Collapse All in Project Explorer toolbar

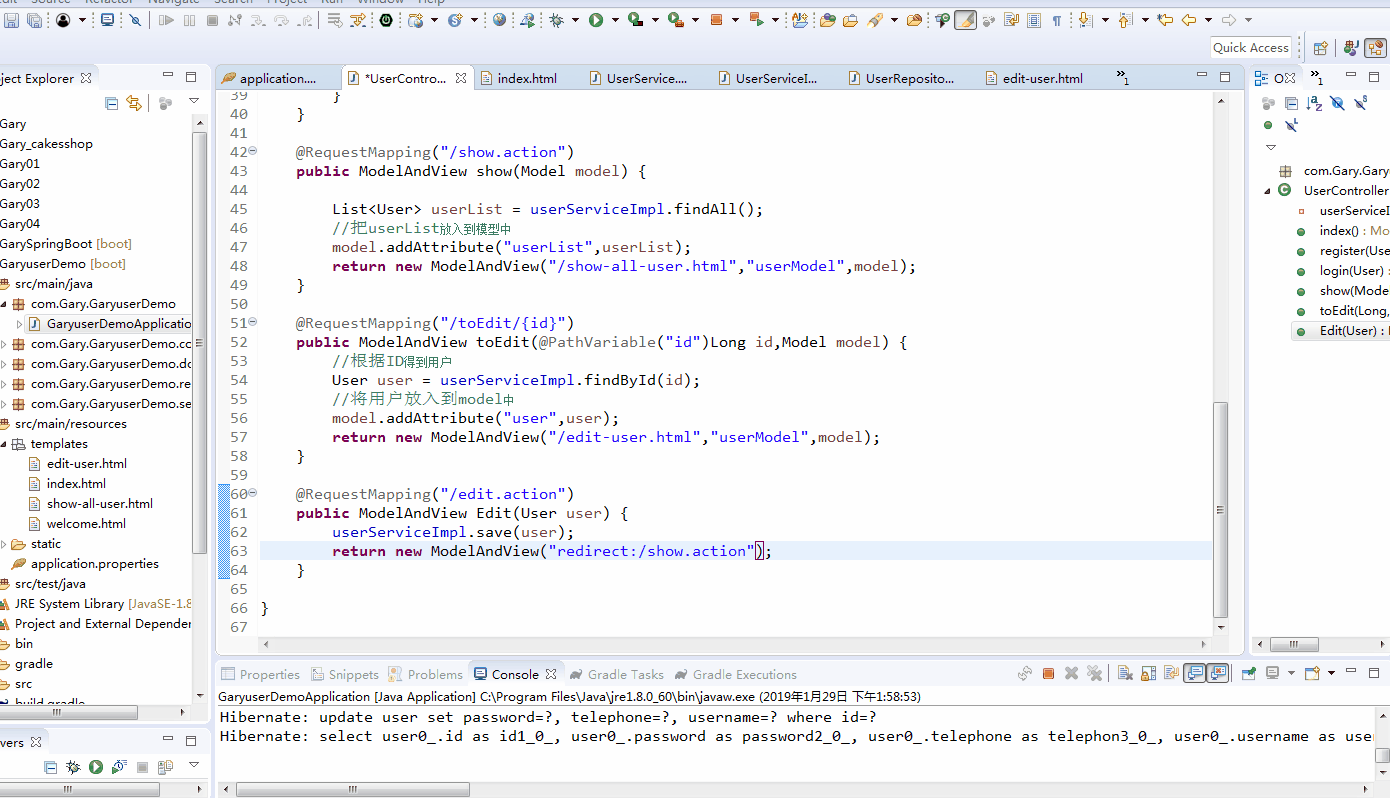tap(112, 103)
